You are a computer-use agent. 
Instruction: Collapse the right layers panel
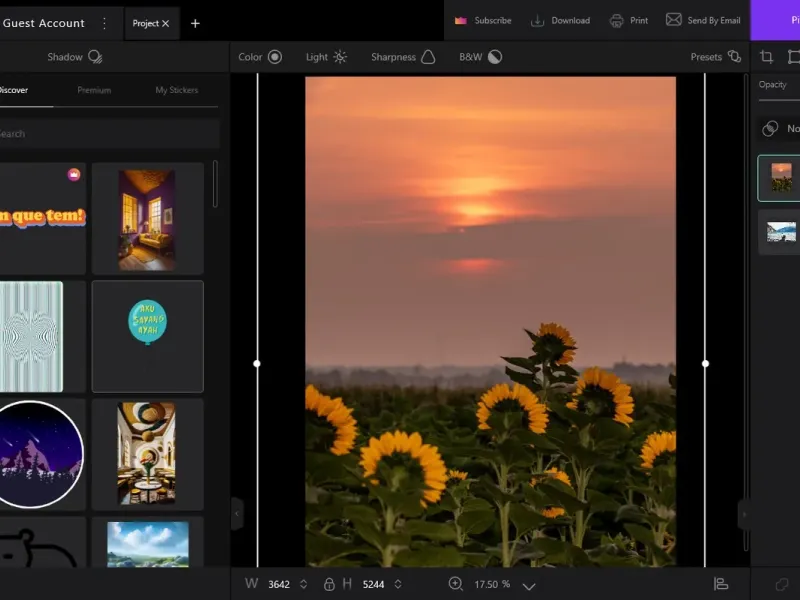click(743, 514)
